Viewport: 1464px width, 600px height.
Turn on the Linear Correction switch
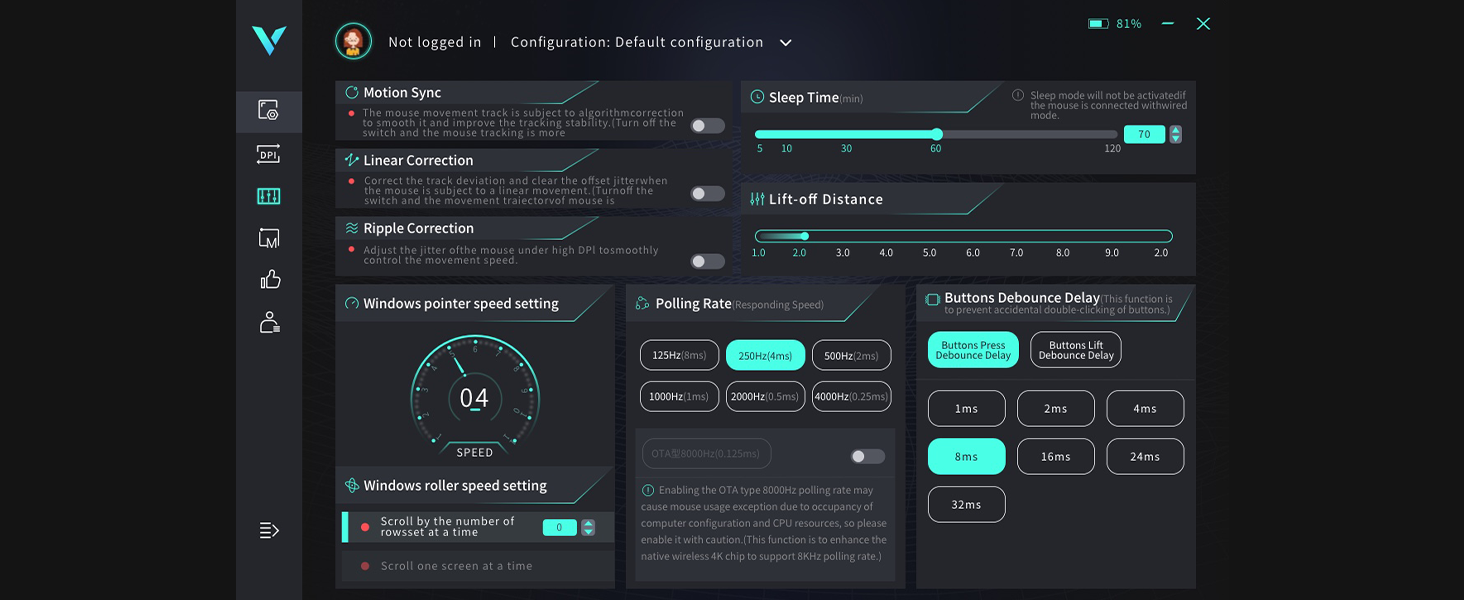[x=708, y=194]
